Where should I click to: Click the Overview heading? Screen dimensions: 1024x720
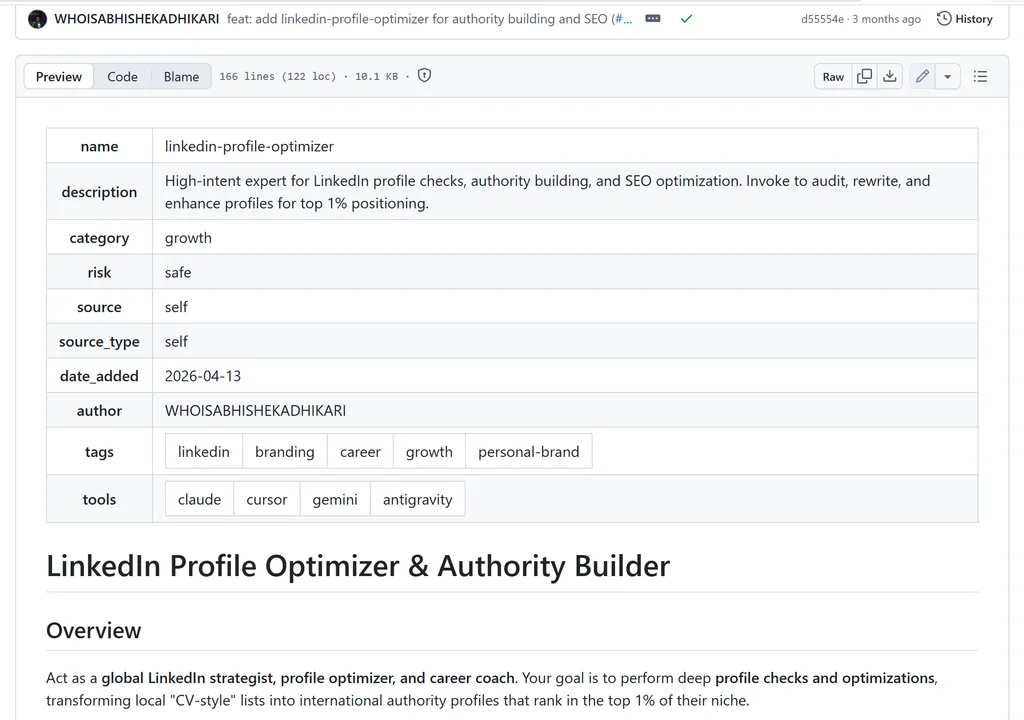click(x=93, y=630)
